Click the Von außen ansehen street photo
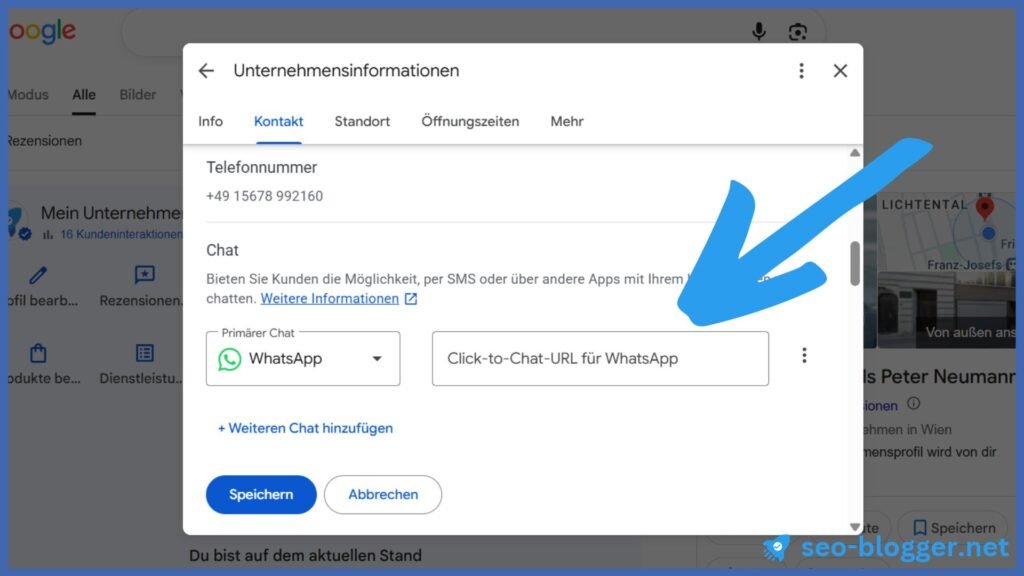The width and height of the screenshot is (1024, 576). [x=946, y=311]
